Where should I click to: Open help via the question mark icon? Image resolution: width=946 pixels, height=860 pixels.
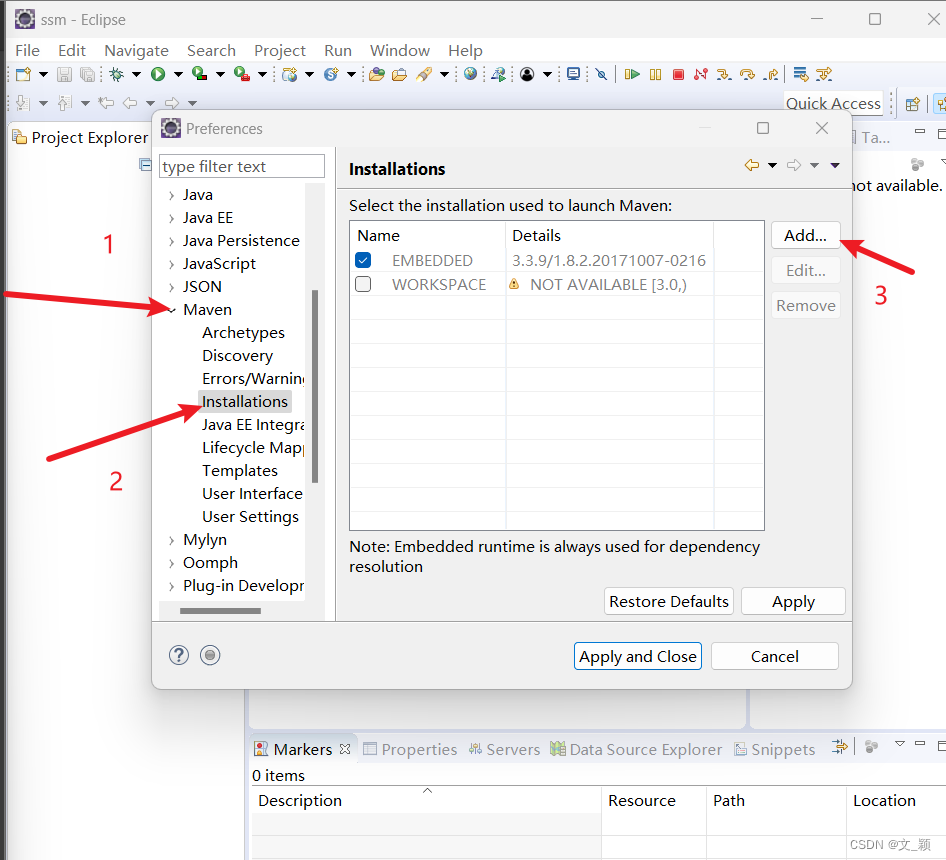(178, 655)
